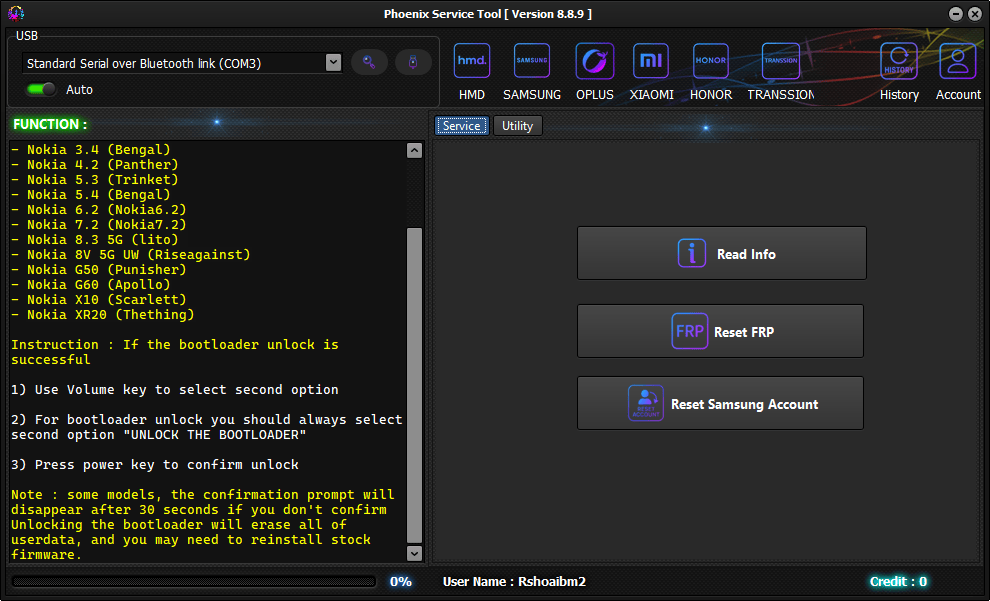
Task: Click the Nokia 3.4 (Bengal) line
Action: point(90,150)
